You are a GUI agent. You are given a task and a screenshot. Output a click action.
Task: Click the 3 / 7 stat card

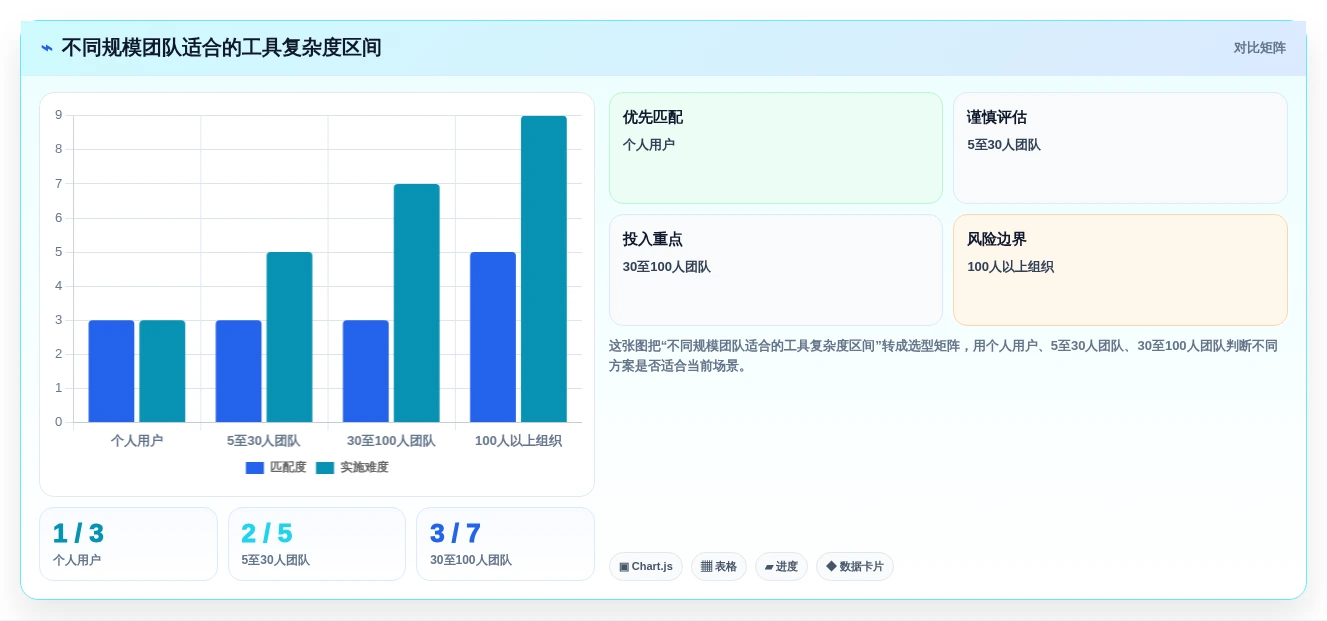[505, 544]
